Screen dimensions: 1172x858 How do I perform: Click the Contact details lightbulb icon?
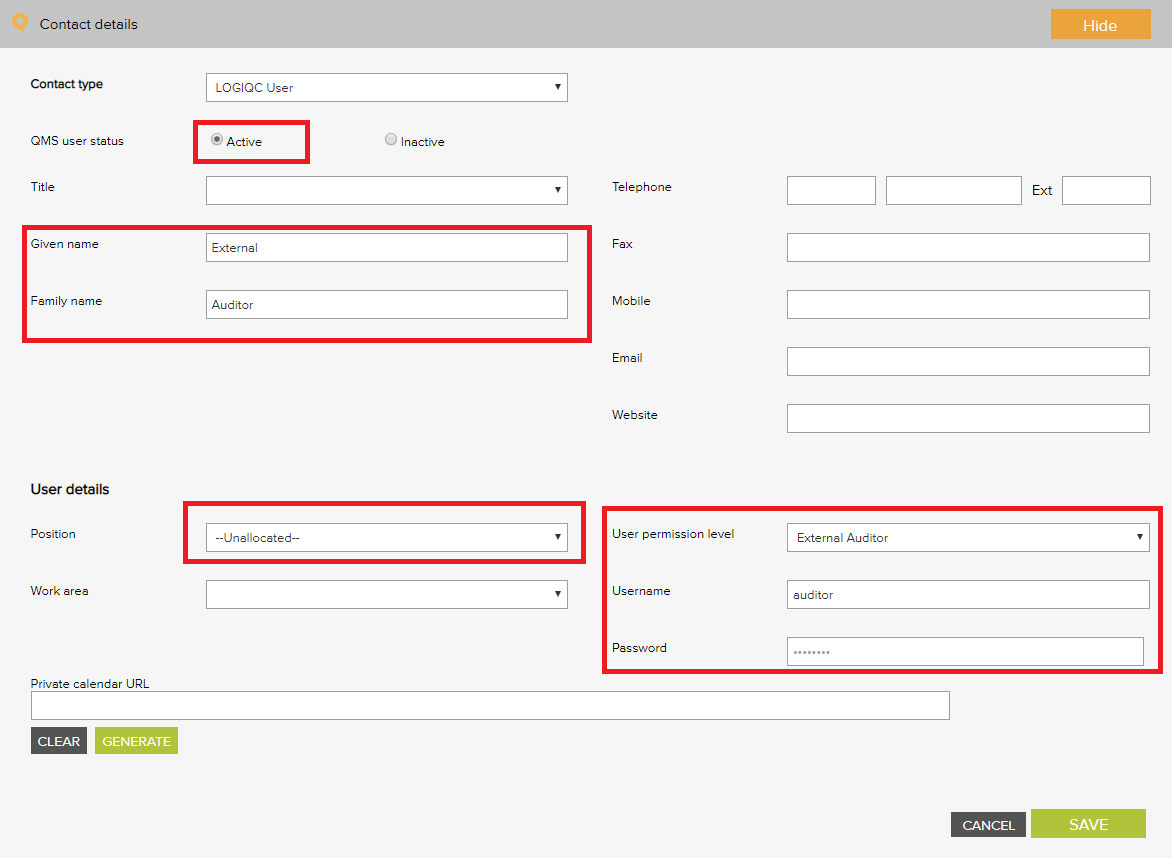[x=19, y=23]
